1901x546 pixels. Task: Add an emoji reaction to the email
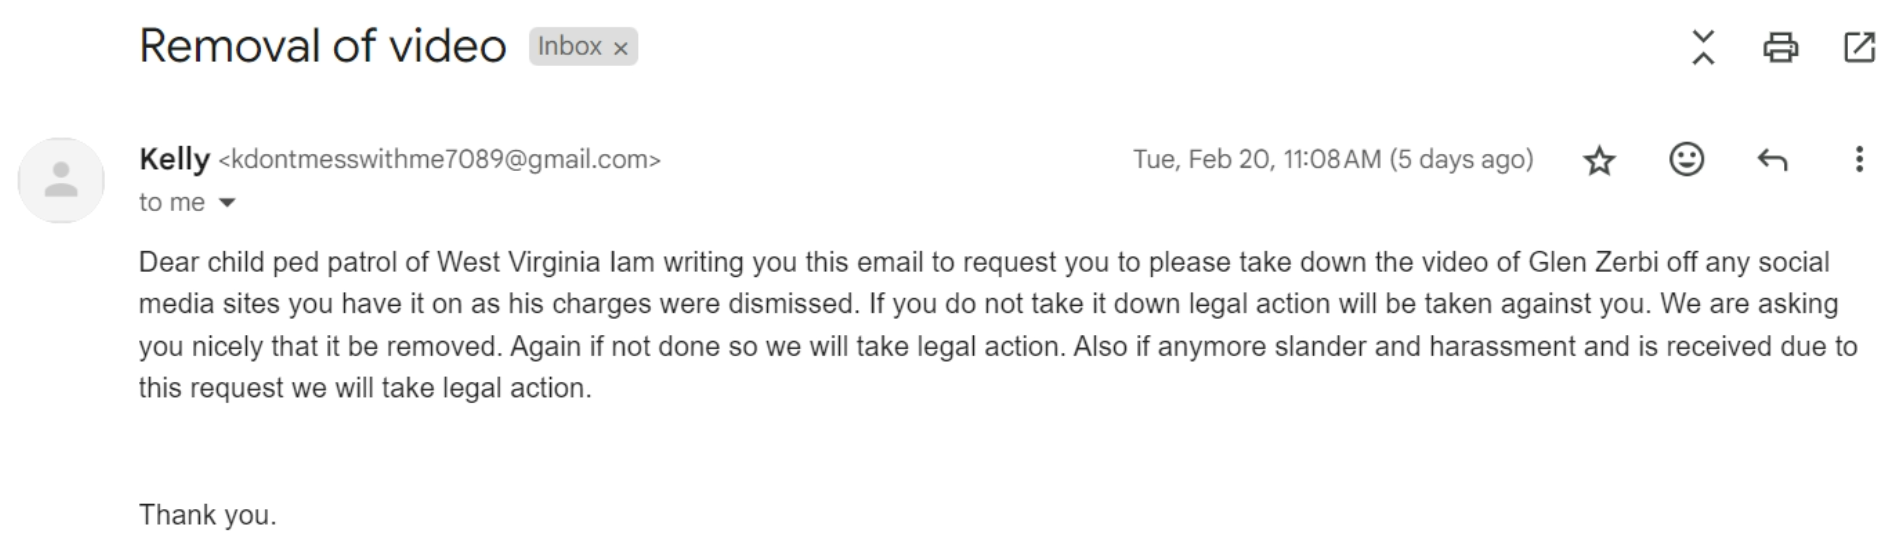pos(1686,159)
